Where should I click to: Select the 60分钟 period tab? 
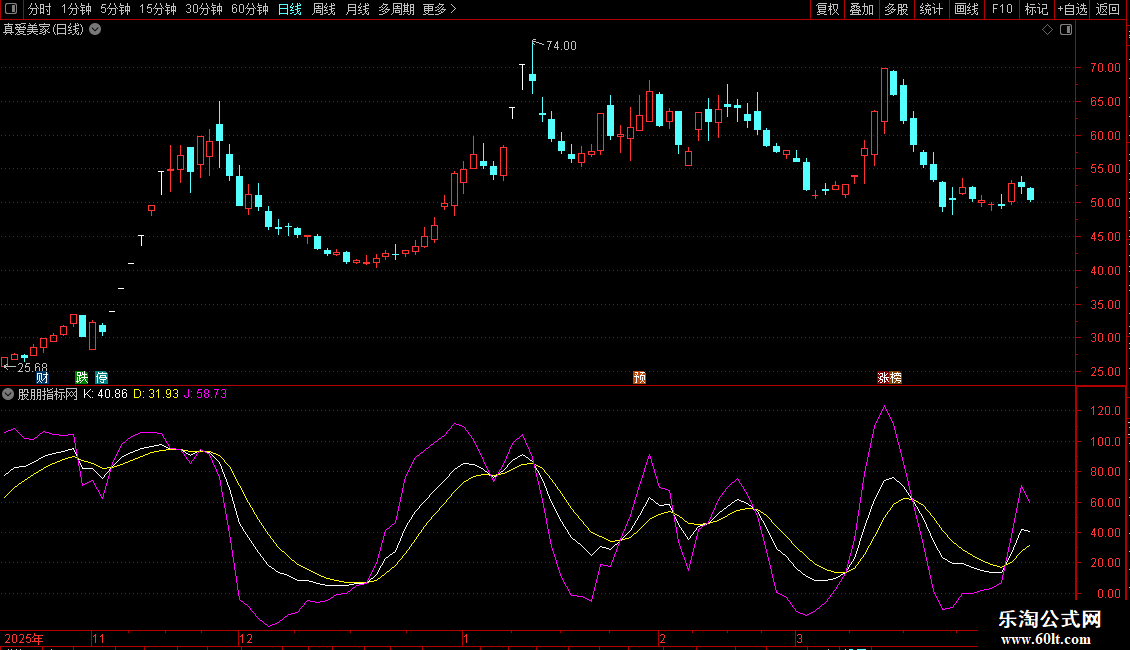tap(249, 9)
